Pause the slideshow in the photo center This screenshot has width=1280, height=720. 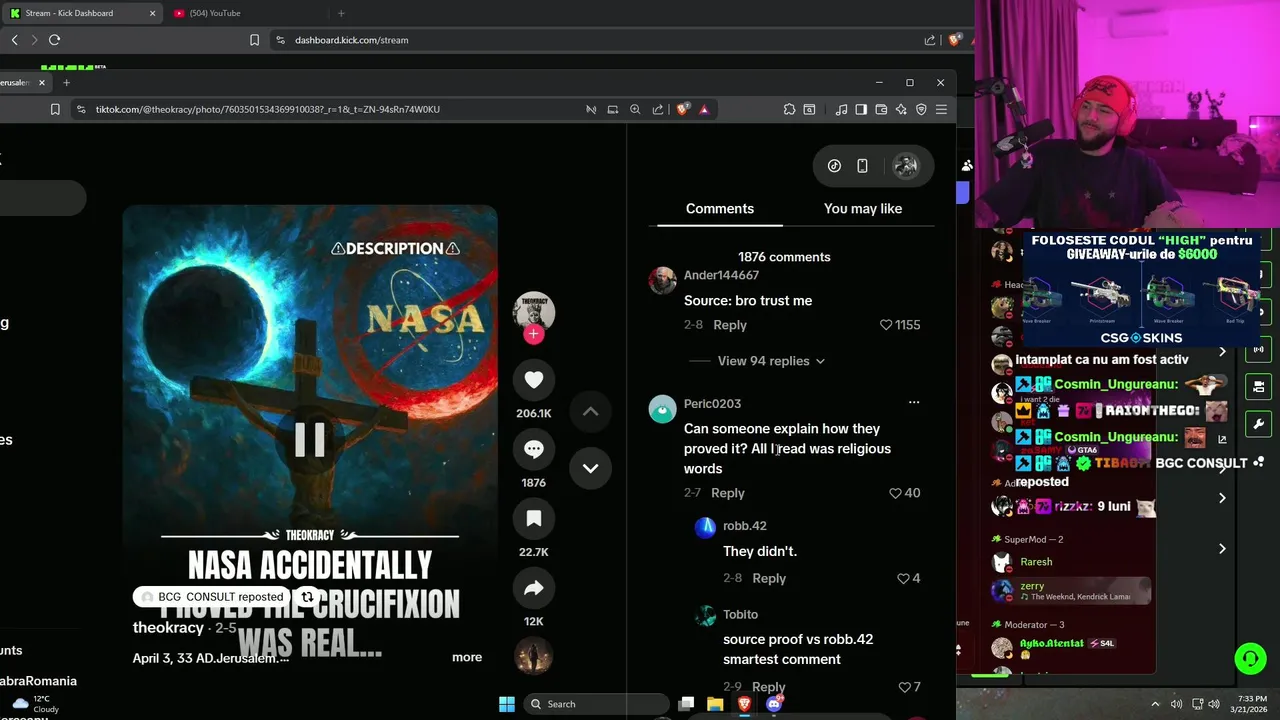coord(310,439)
